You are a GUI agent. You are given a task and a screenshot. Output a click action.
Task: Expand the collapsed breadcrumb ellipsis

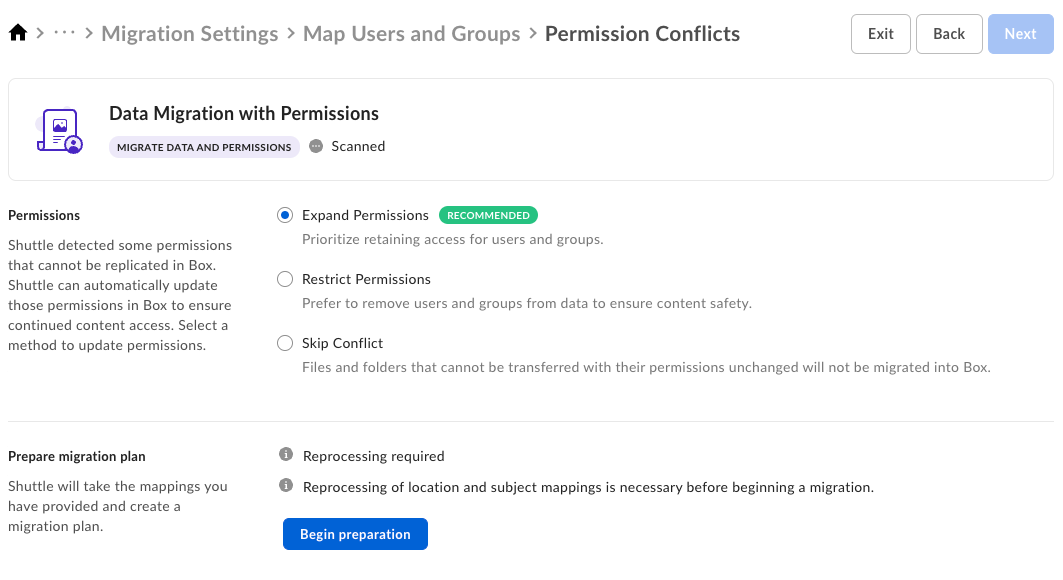point(64,33)
